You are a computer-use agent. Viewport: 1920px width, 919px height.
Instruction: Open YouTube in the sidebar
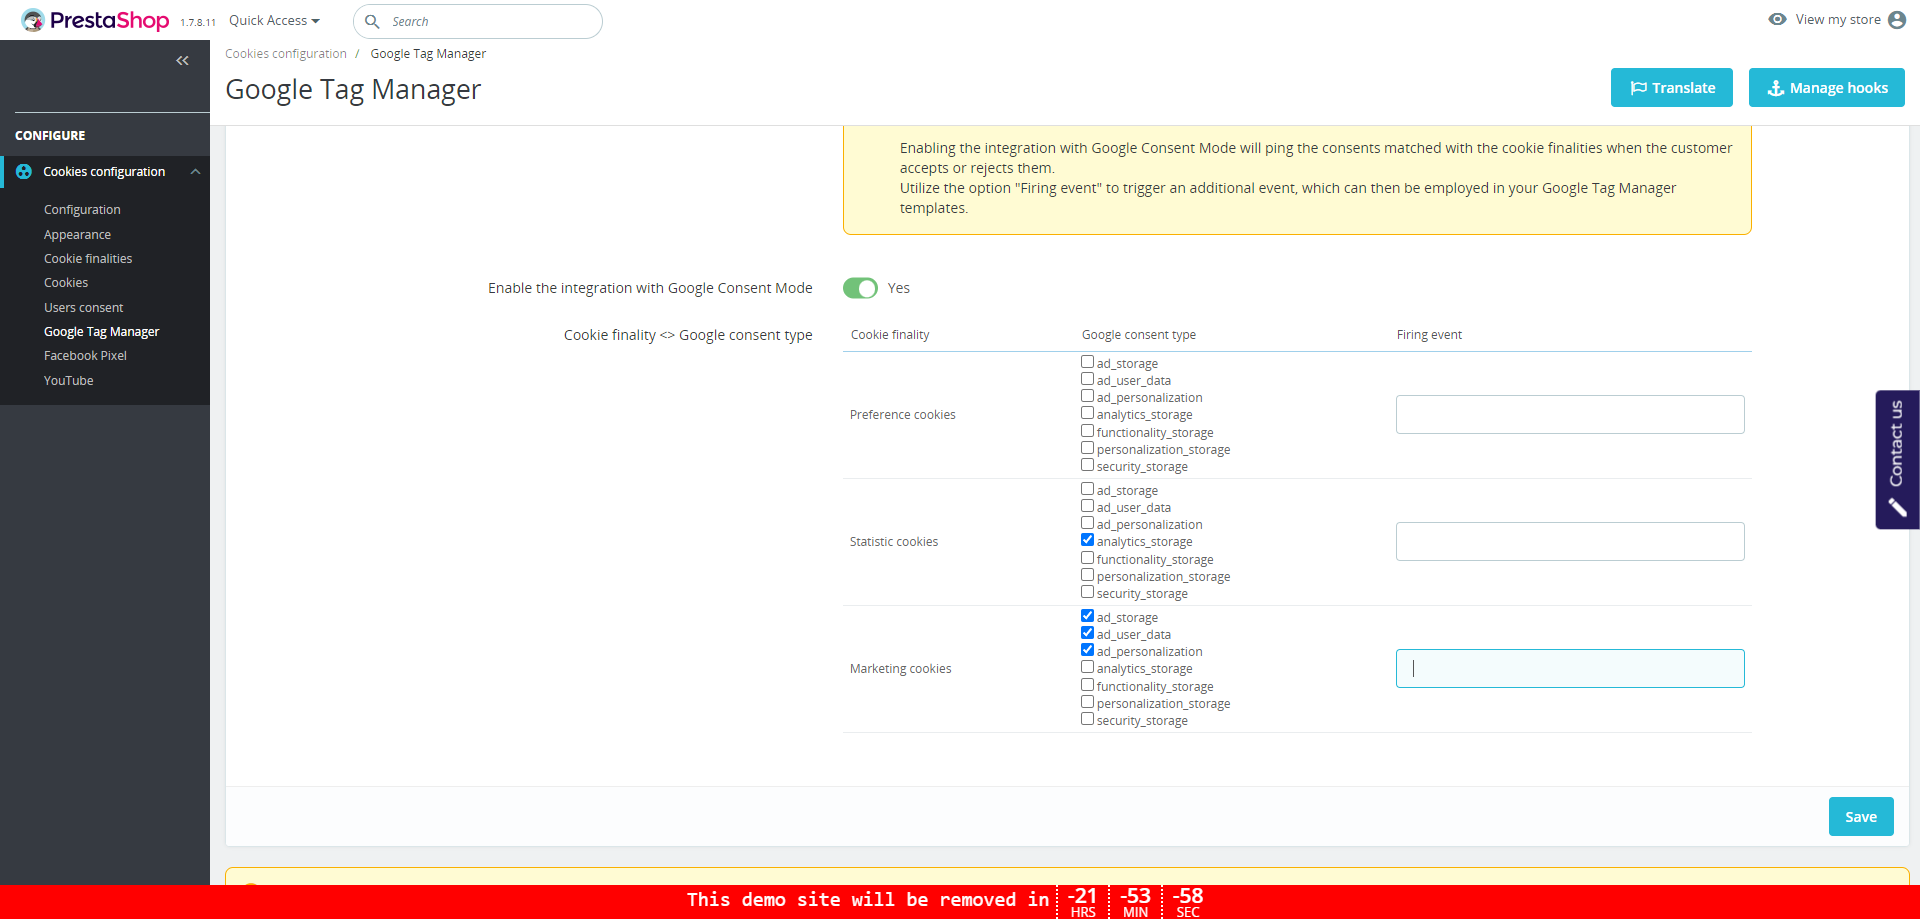point(68,381)
